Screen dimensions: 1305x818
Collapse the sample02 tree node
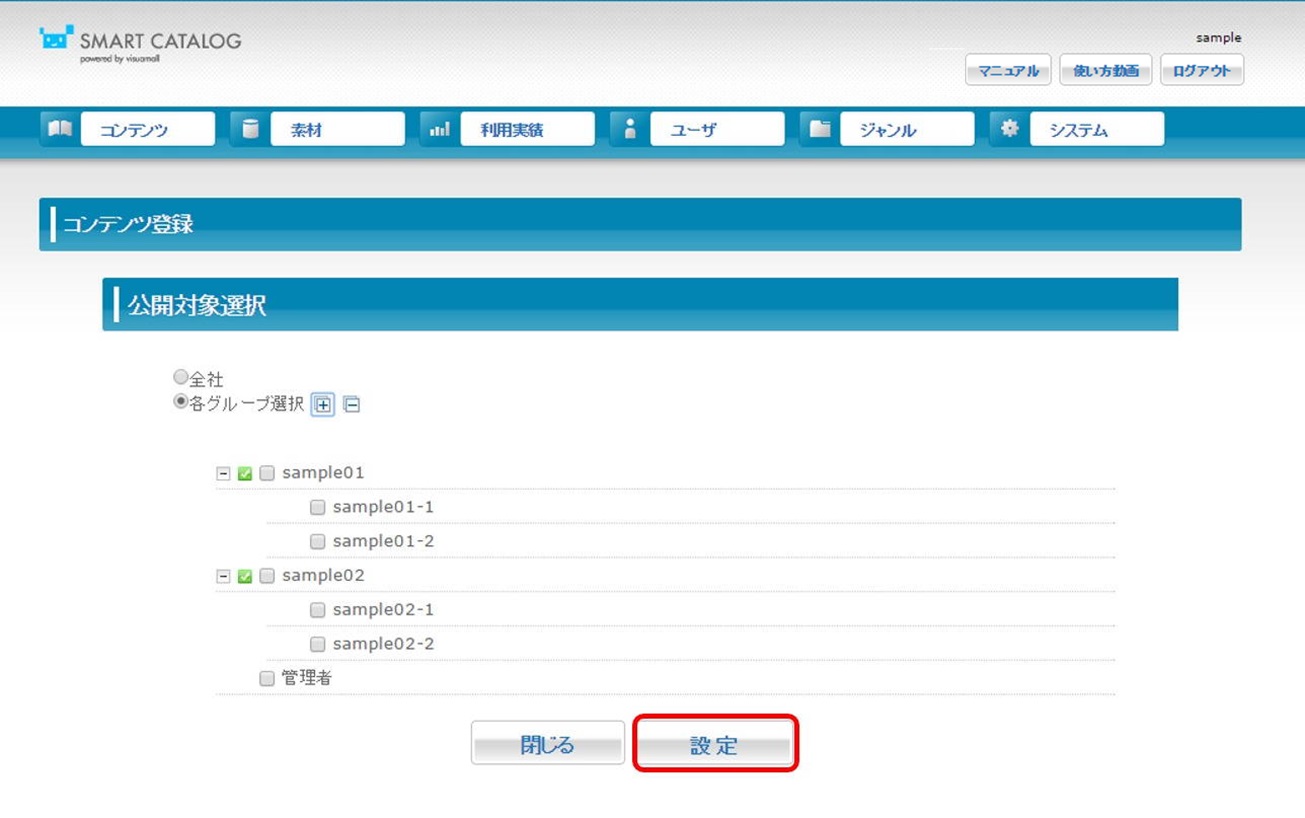point(224,577)
